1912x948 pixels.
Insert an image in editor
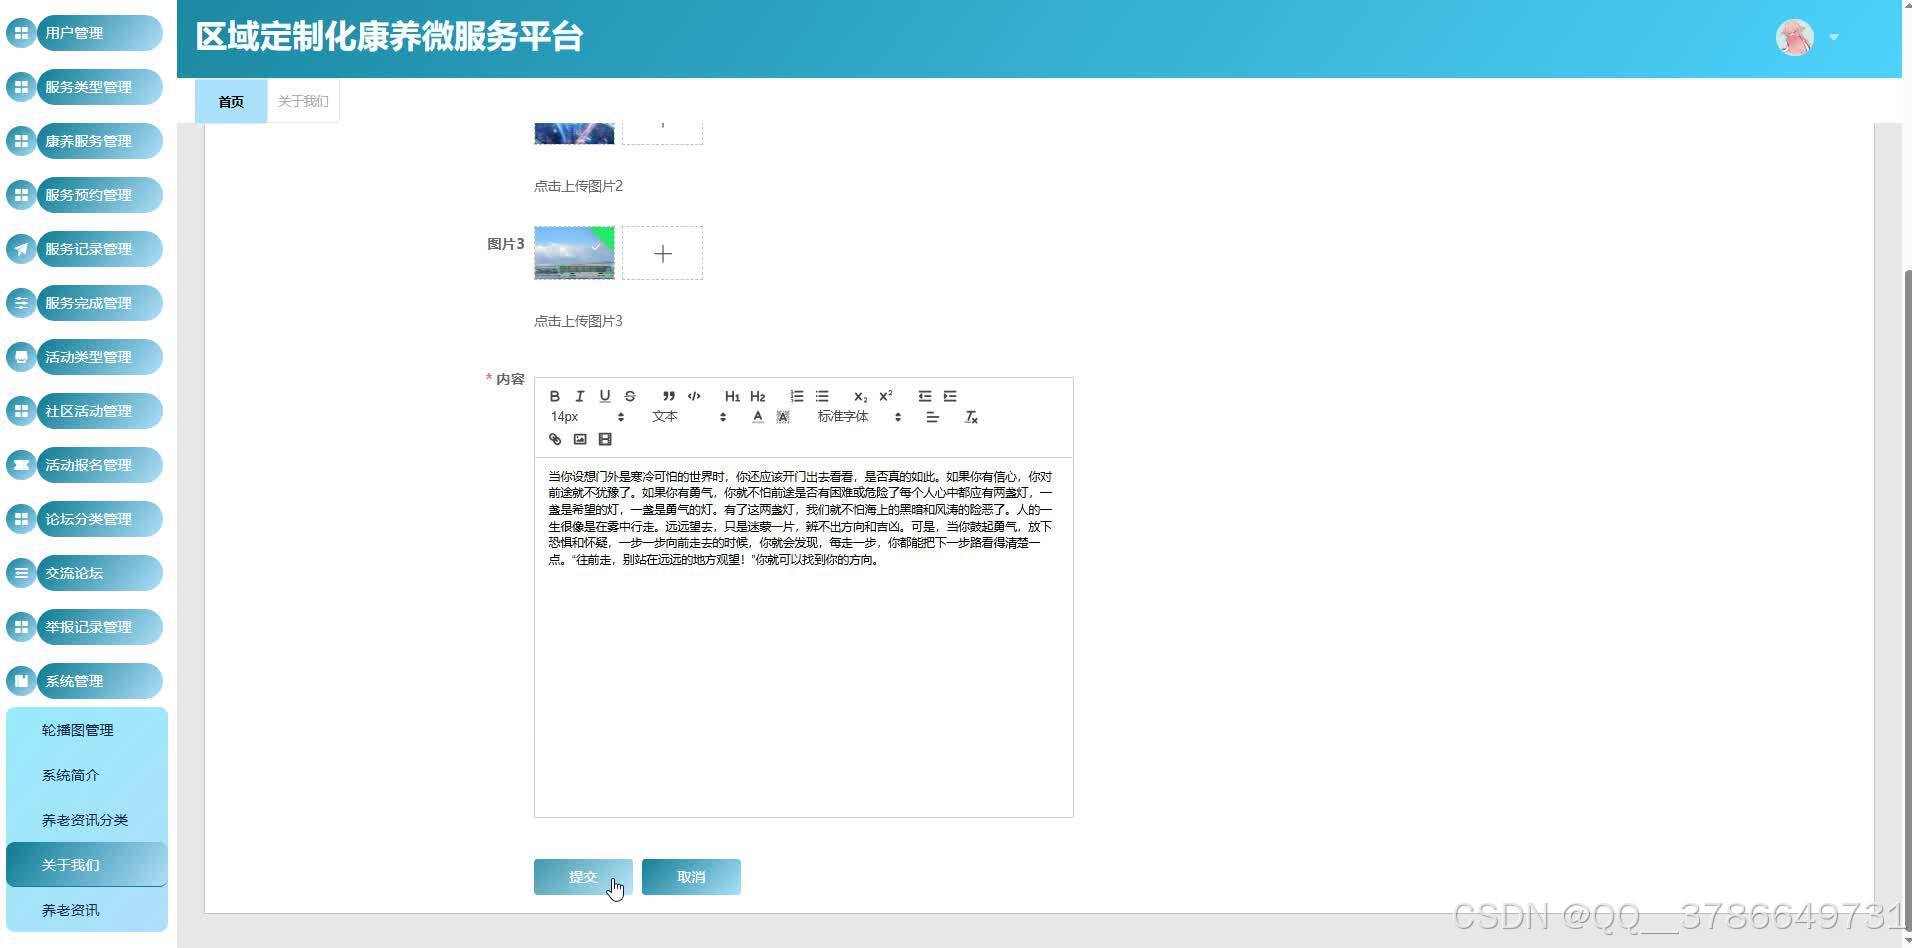pos(580,439)
